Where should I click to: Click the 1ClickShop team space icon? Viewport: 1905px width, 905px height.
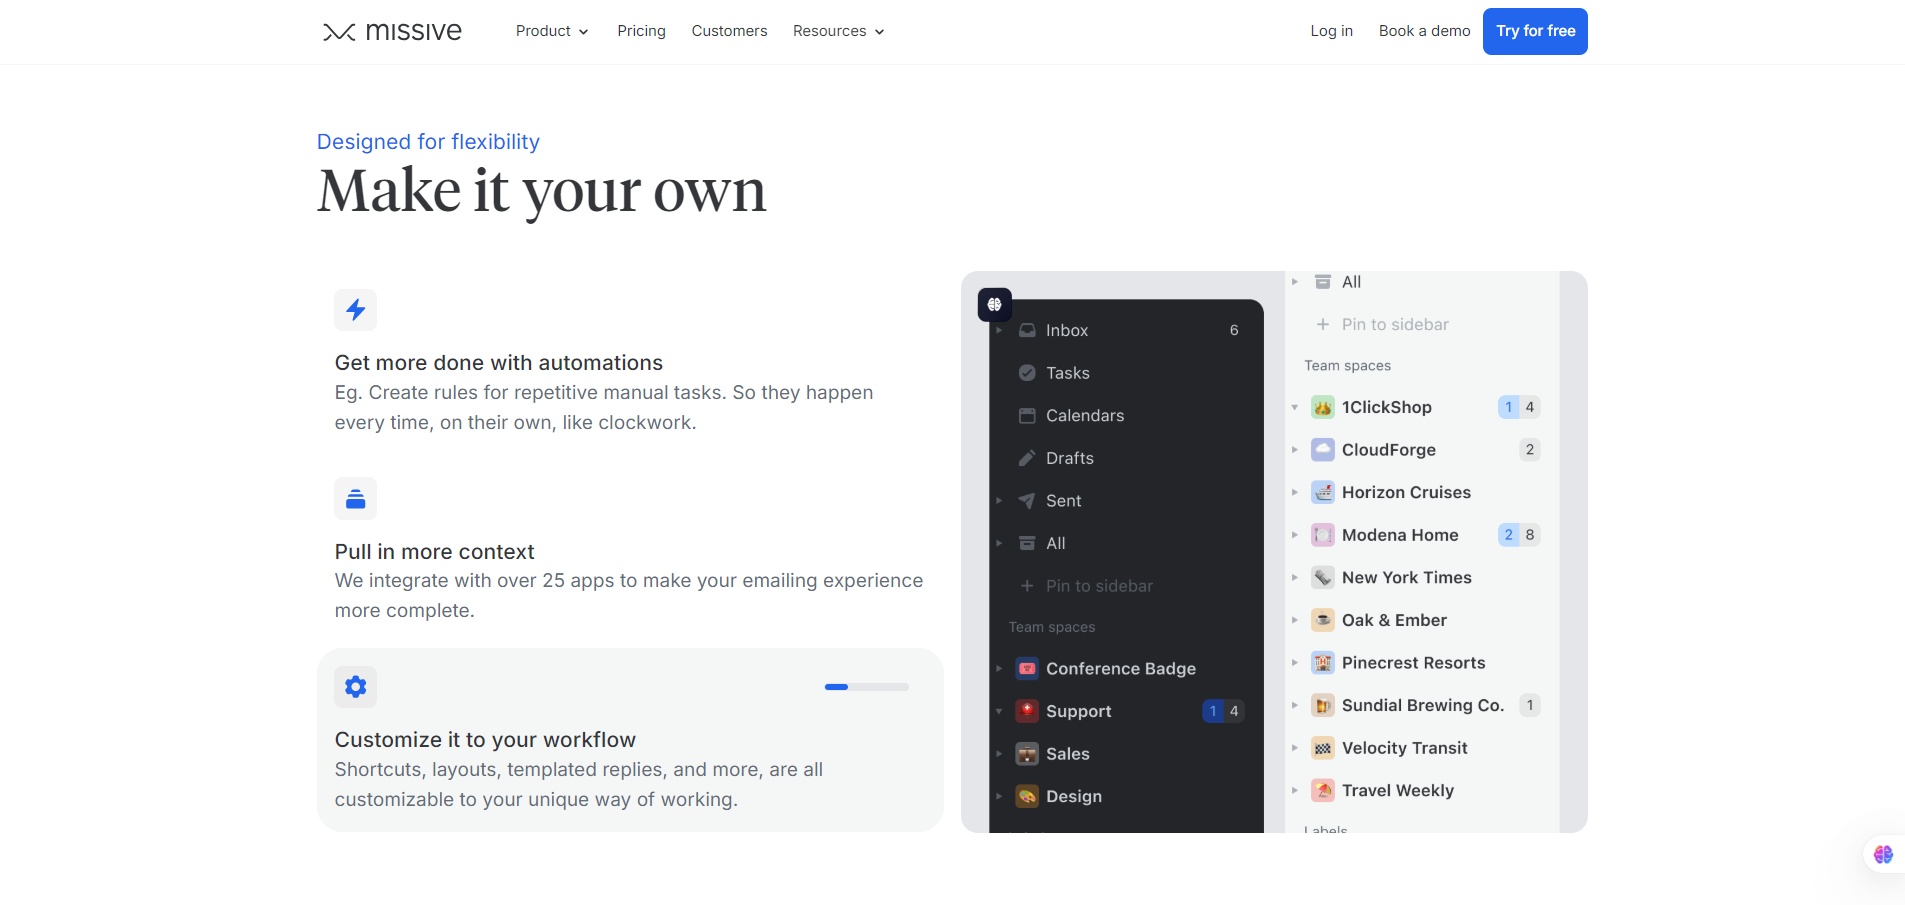tap(1322, 407)
